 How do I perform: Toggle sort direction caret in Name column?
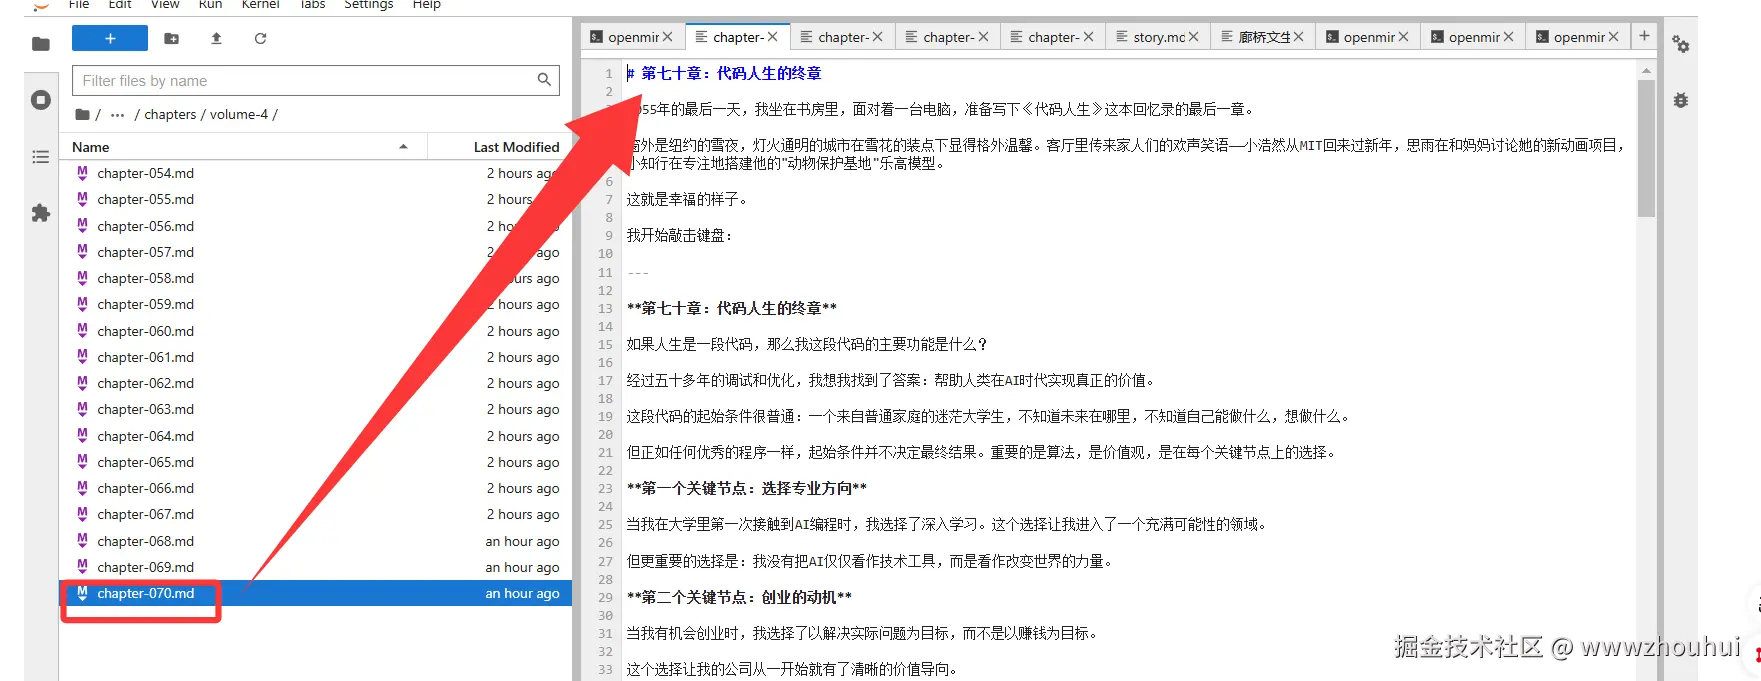coord(403,147)
